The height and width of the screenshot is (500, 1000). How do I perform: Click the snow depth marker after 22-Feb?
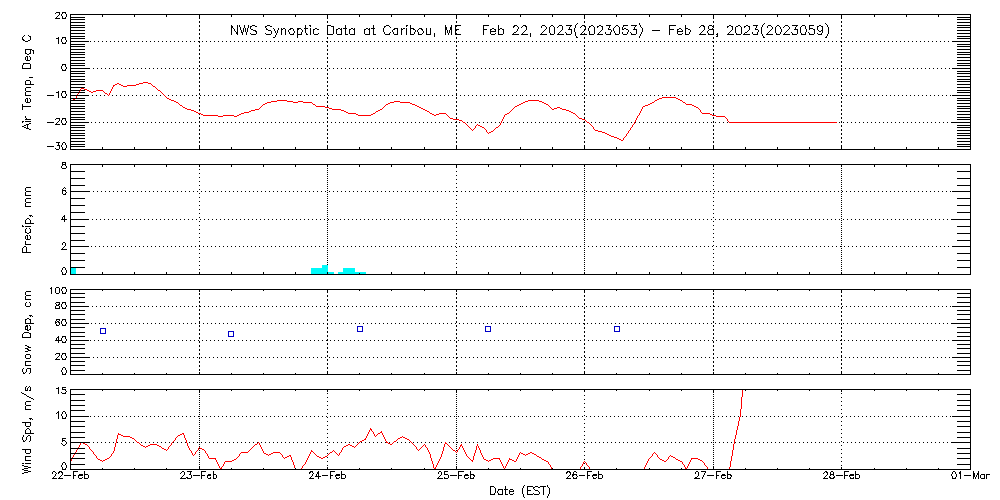click(x=103, y=331)
